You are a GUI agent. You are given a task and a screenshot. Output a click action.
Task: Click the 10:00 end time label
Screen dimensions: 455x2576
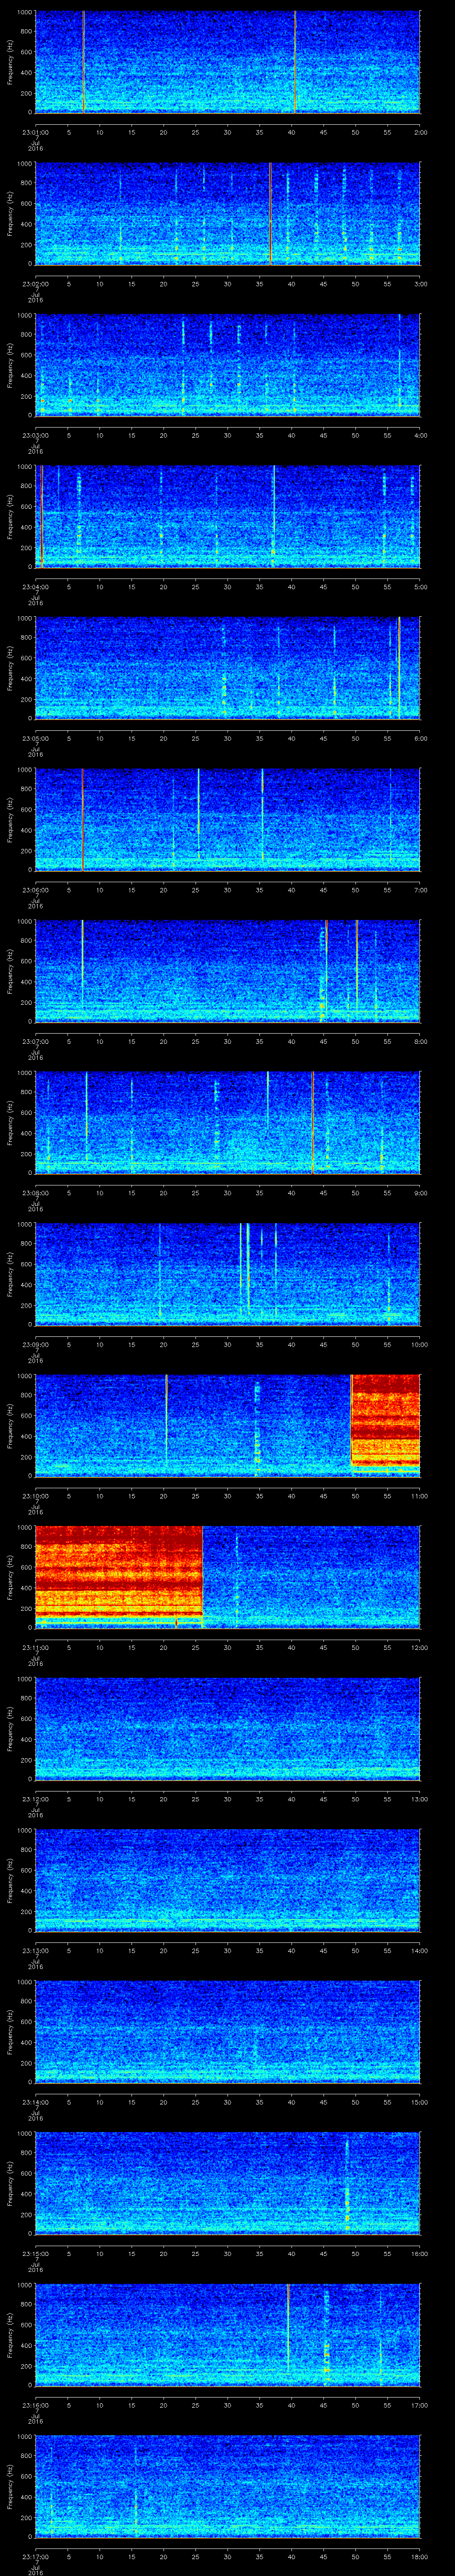419,1344
